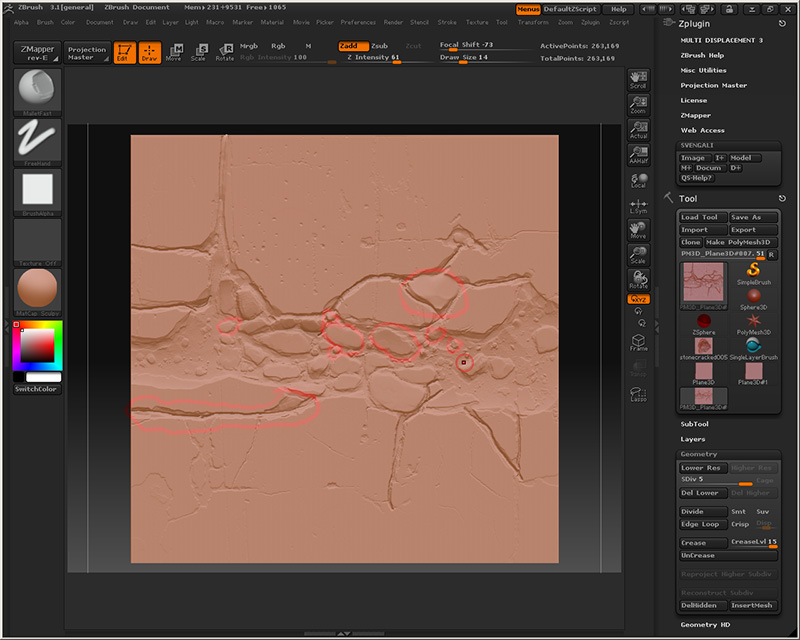Viewport: 800px width, 640px height.
Task: Select the Sphere3D tool icon
Action: pyautogui.click(x=754, y=299)
